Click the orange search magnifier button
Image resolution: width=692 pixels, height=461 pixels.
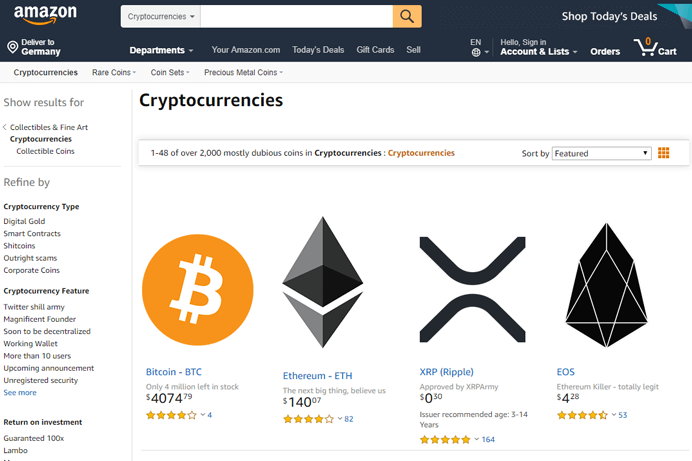click(x=407, y=16)
